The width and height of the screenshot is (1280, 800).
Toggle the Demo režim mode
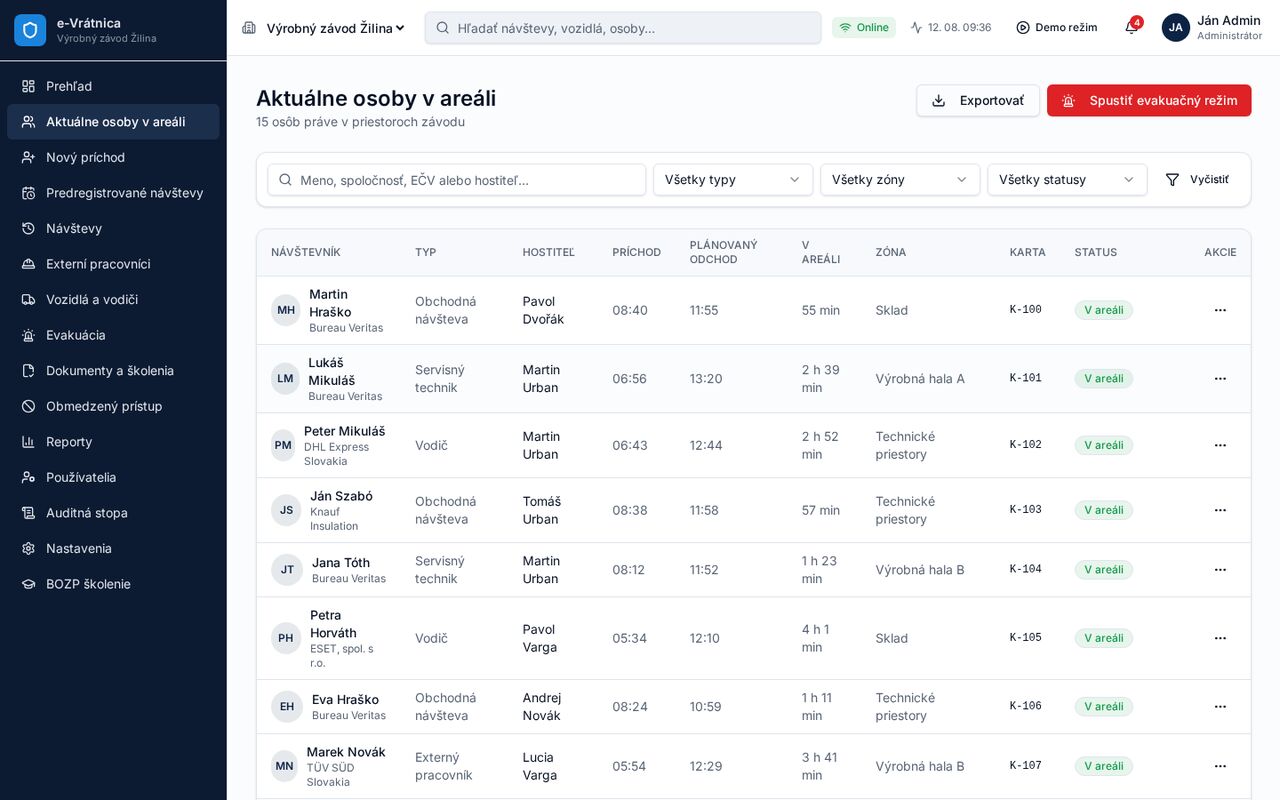coord(1057,28)
